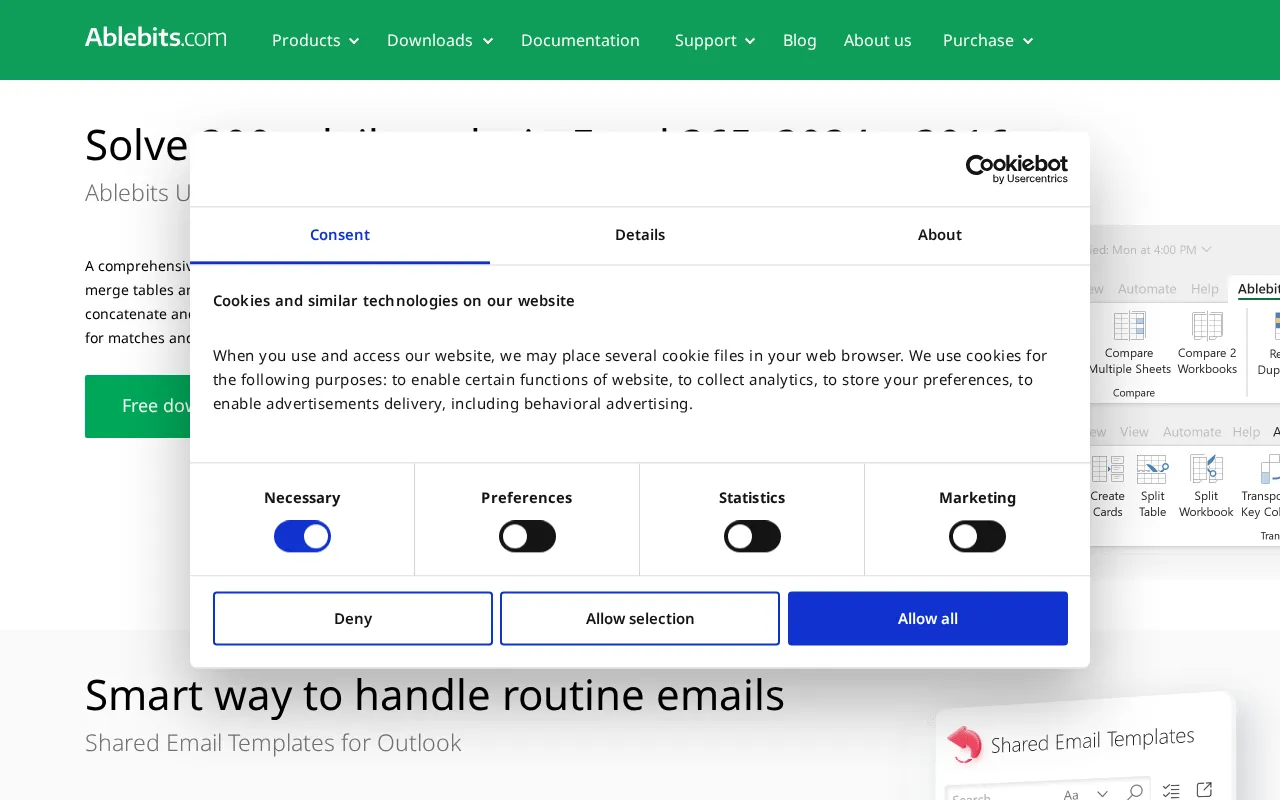This screenshot has height=800, width=1280.
Task: Toggle the Necessary cookies switch
Action: 302,537
